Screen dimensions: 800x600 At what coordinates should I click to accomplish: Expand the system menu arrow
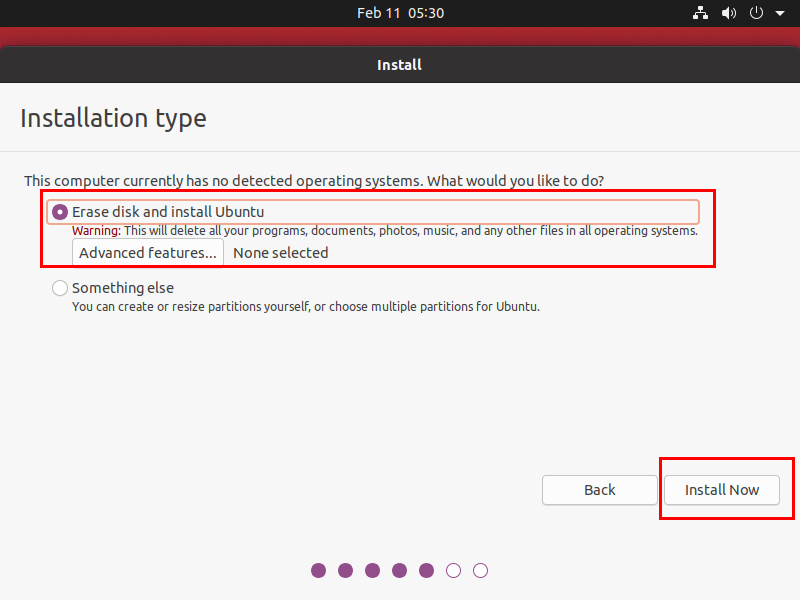pyautogui.click(x=780, y=13)
